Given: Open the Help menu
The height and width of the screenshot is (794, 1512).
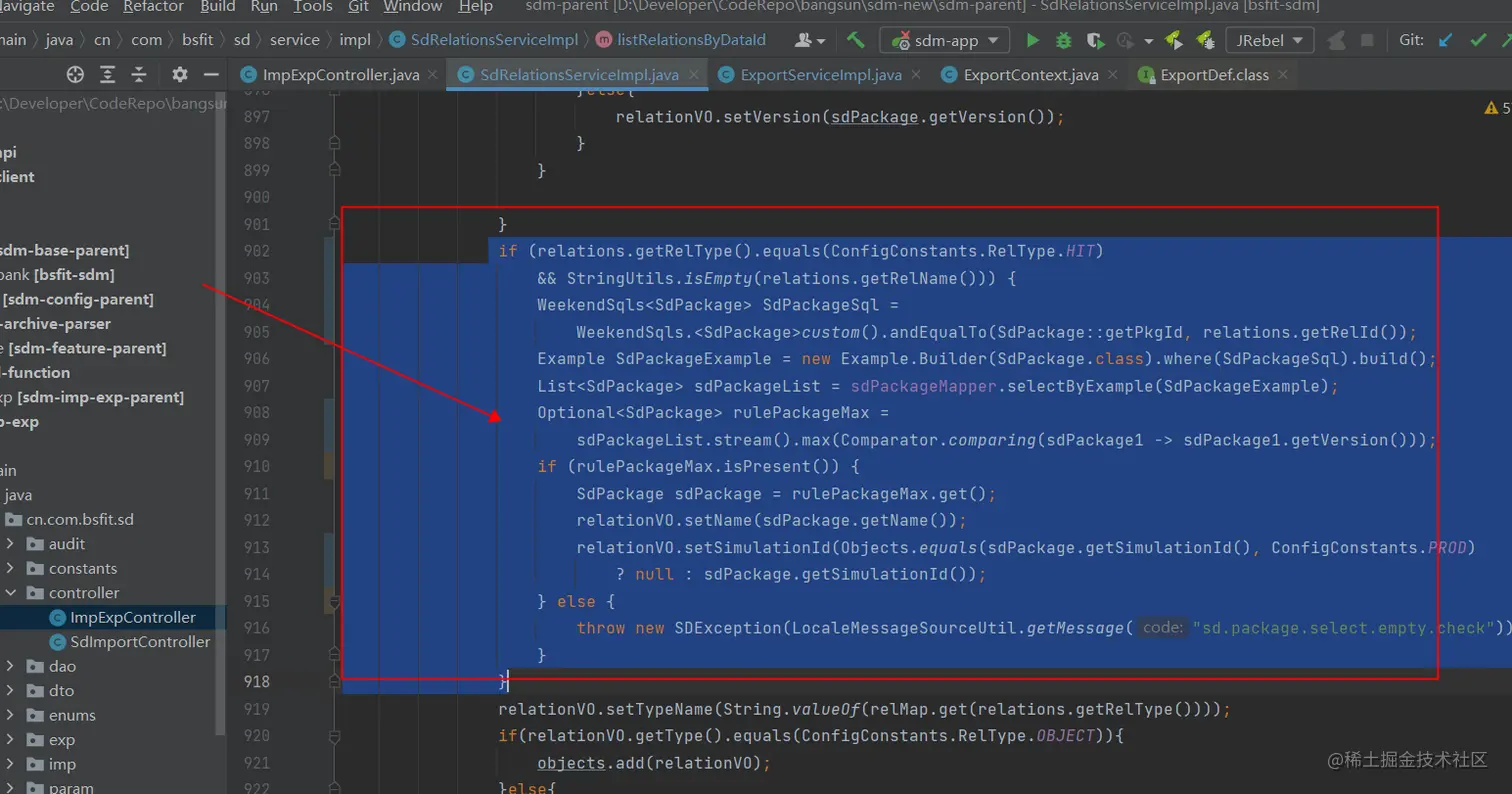Looking at the screenshot, I should 476,7.
